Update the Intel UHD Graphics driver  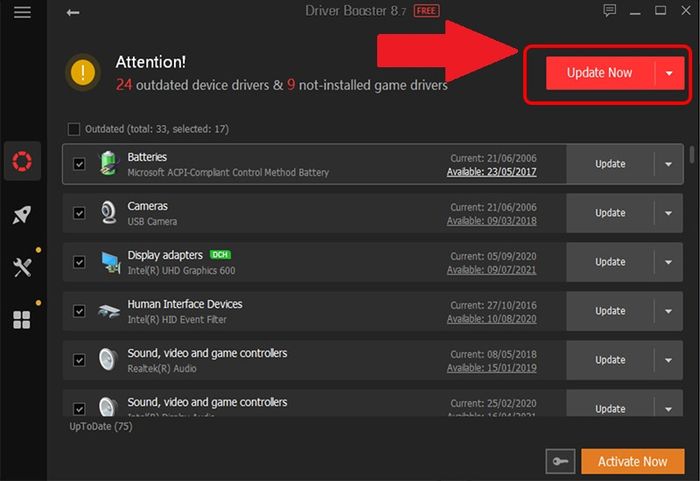coord(610,262)
